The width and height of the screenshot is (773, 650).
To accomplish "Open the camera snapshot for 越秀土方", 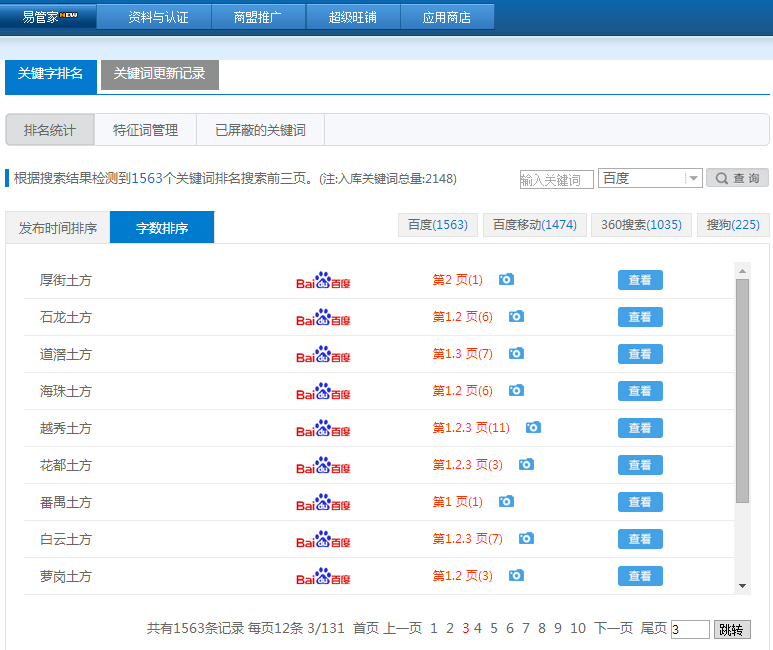I will pyautogui.click(x=533, y=428).
